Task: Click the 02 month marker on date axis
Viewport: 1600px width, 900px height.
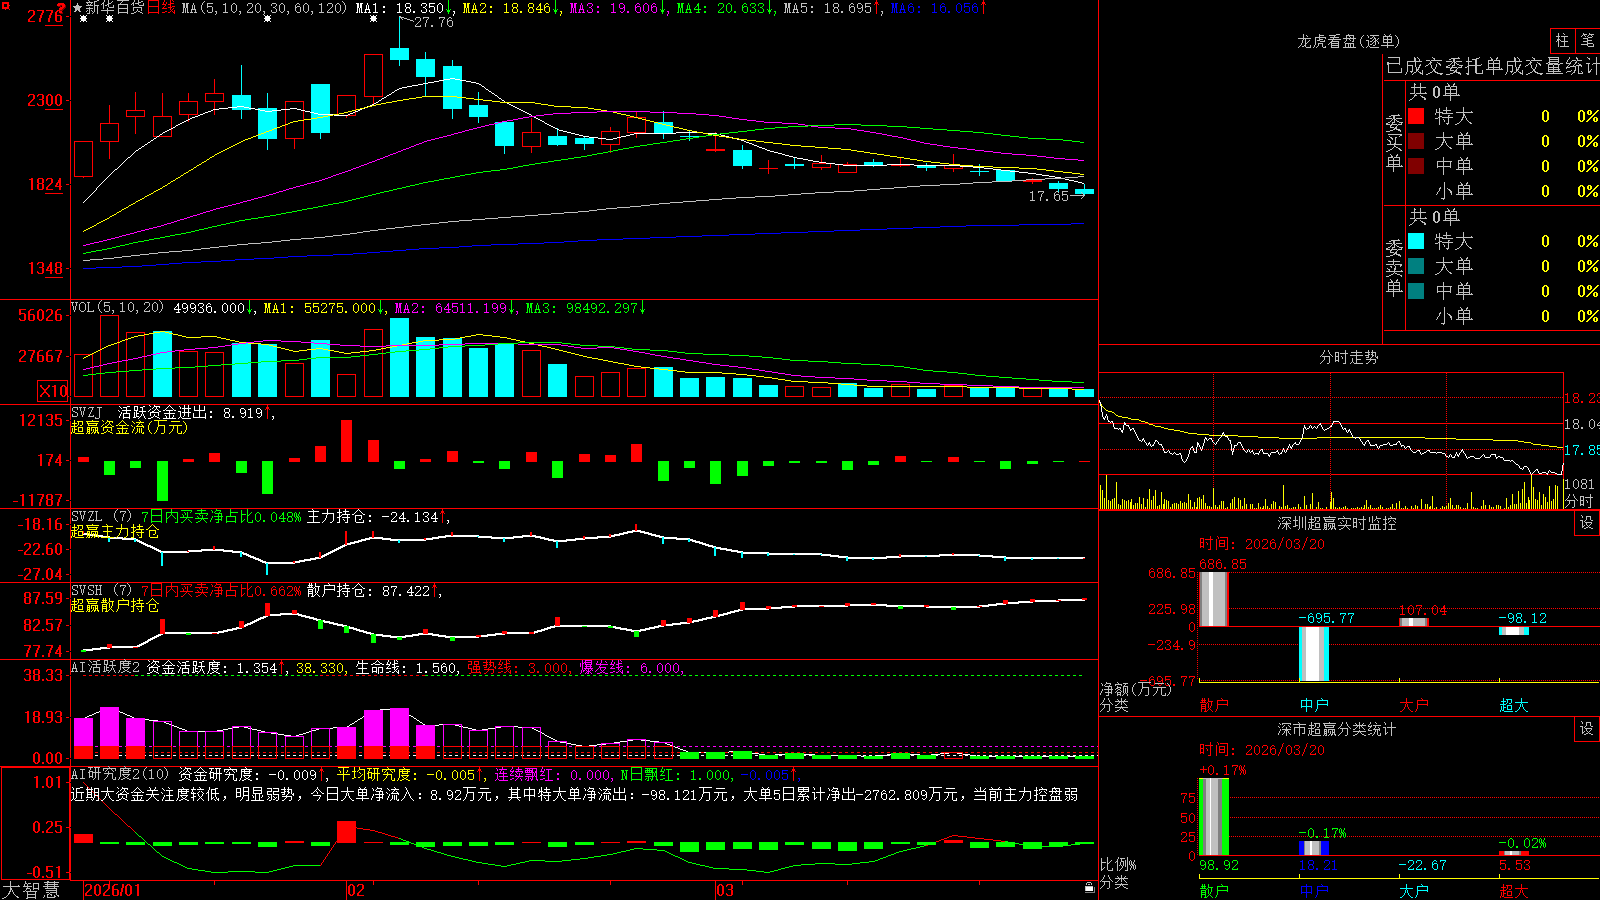Action: click(x=356, y=890)
